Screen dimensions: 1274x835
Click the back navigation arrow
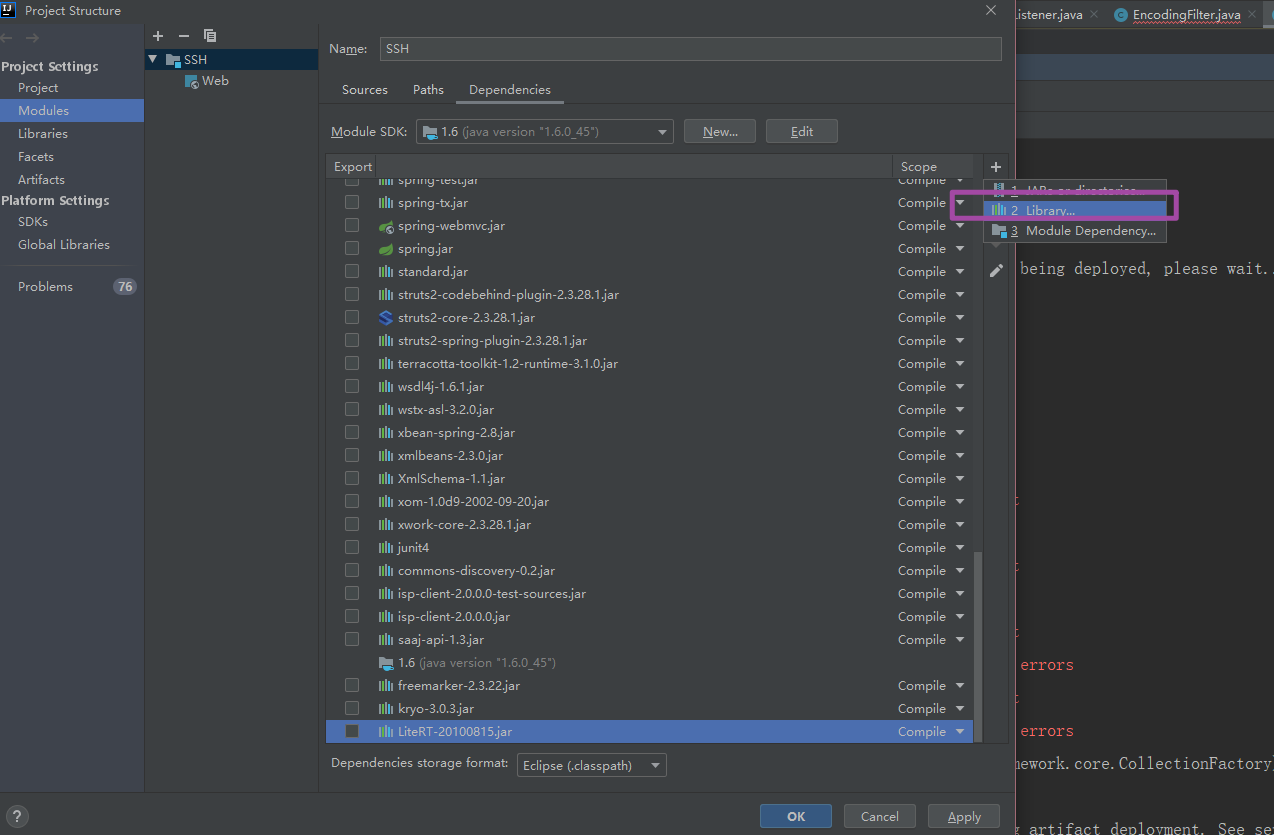pyautogui.click(x=8, y=38)
